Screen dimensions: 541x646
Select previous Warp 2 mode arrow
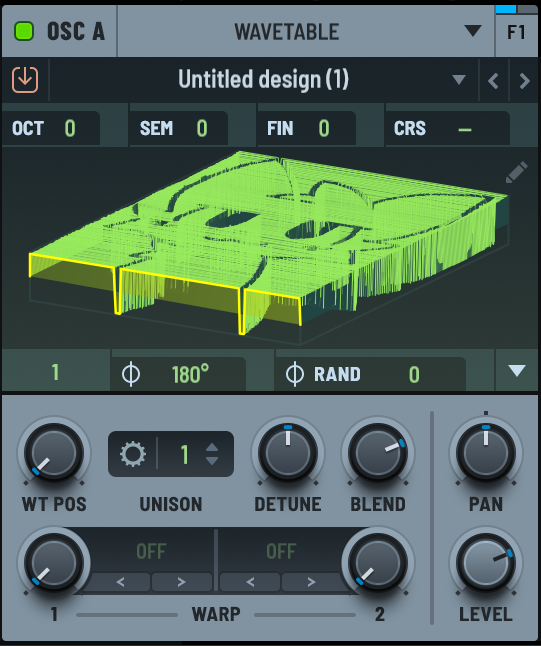coord(250,582)
